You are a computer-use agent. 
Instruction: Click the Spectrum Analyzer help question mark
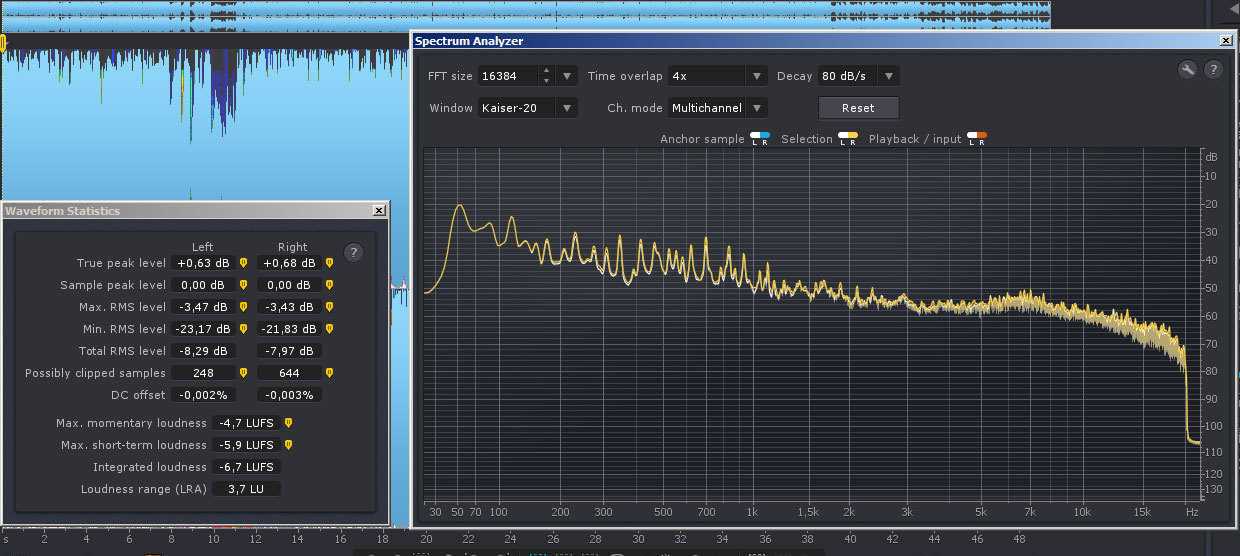1213,70
